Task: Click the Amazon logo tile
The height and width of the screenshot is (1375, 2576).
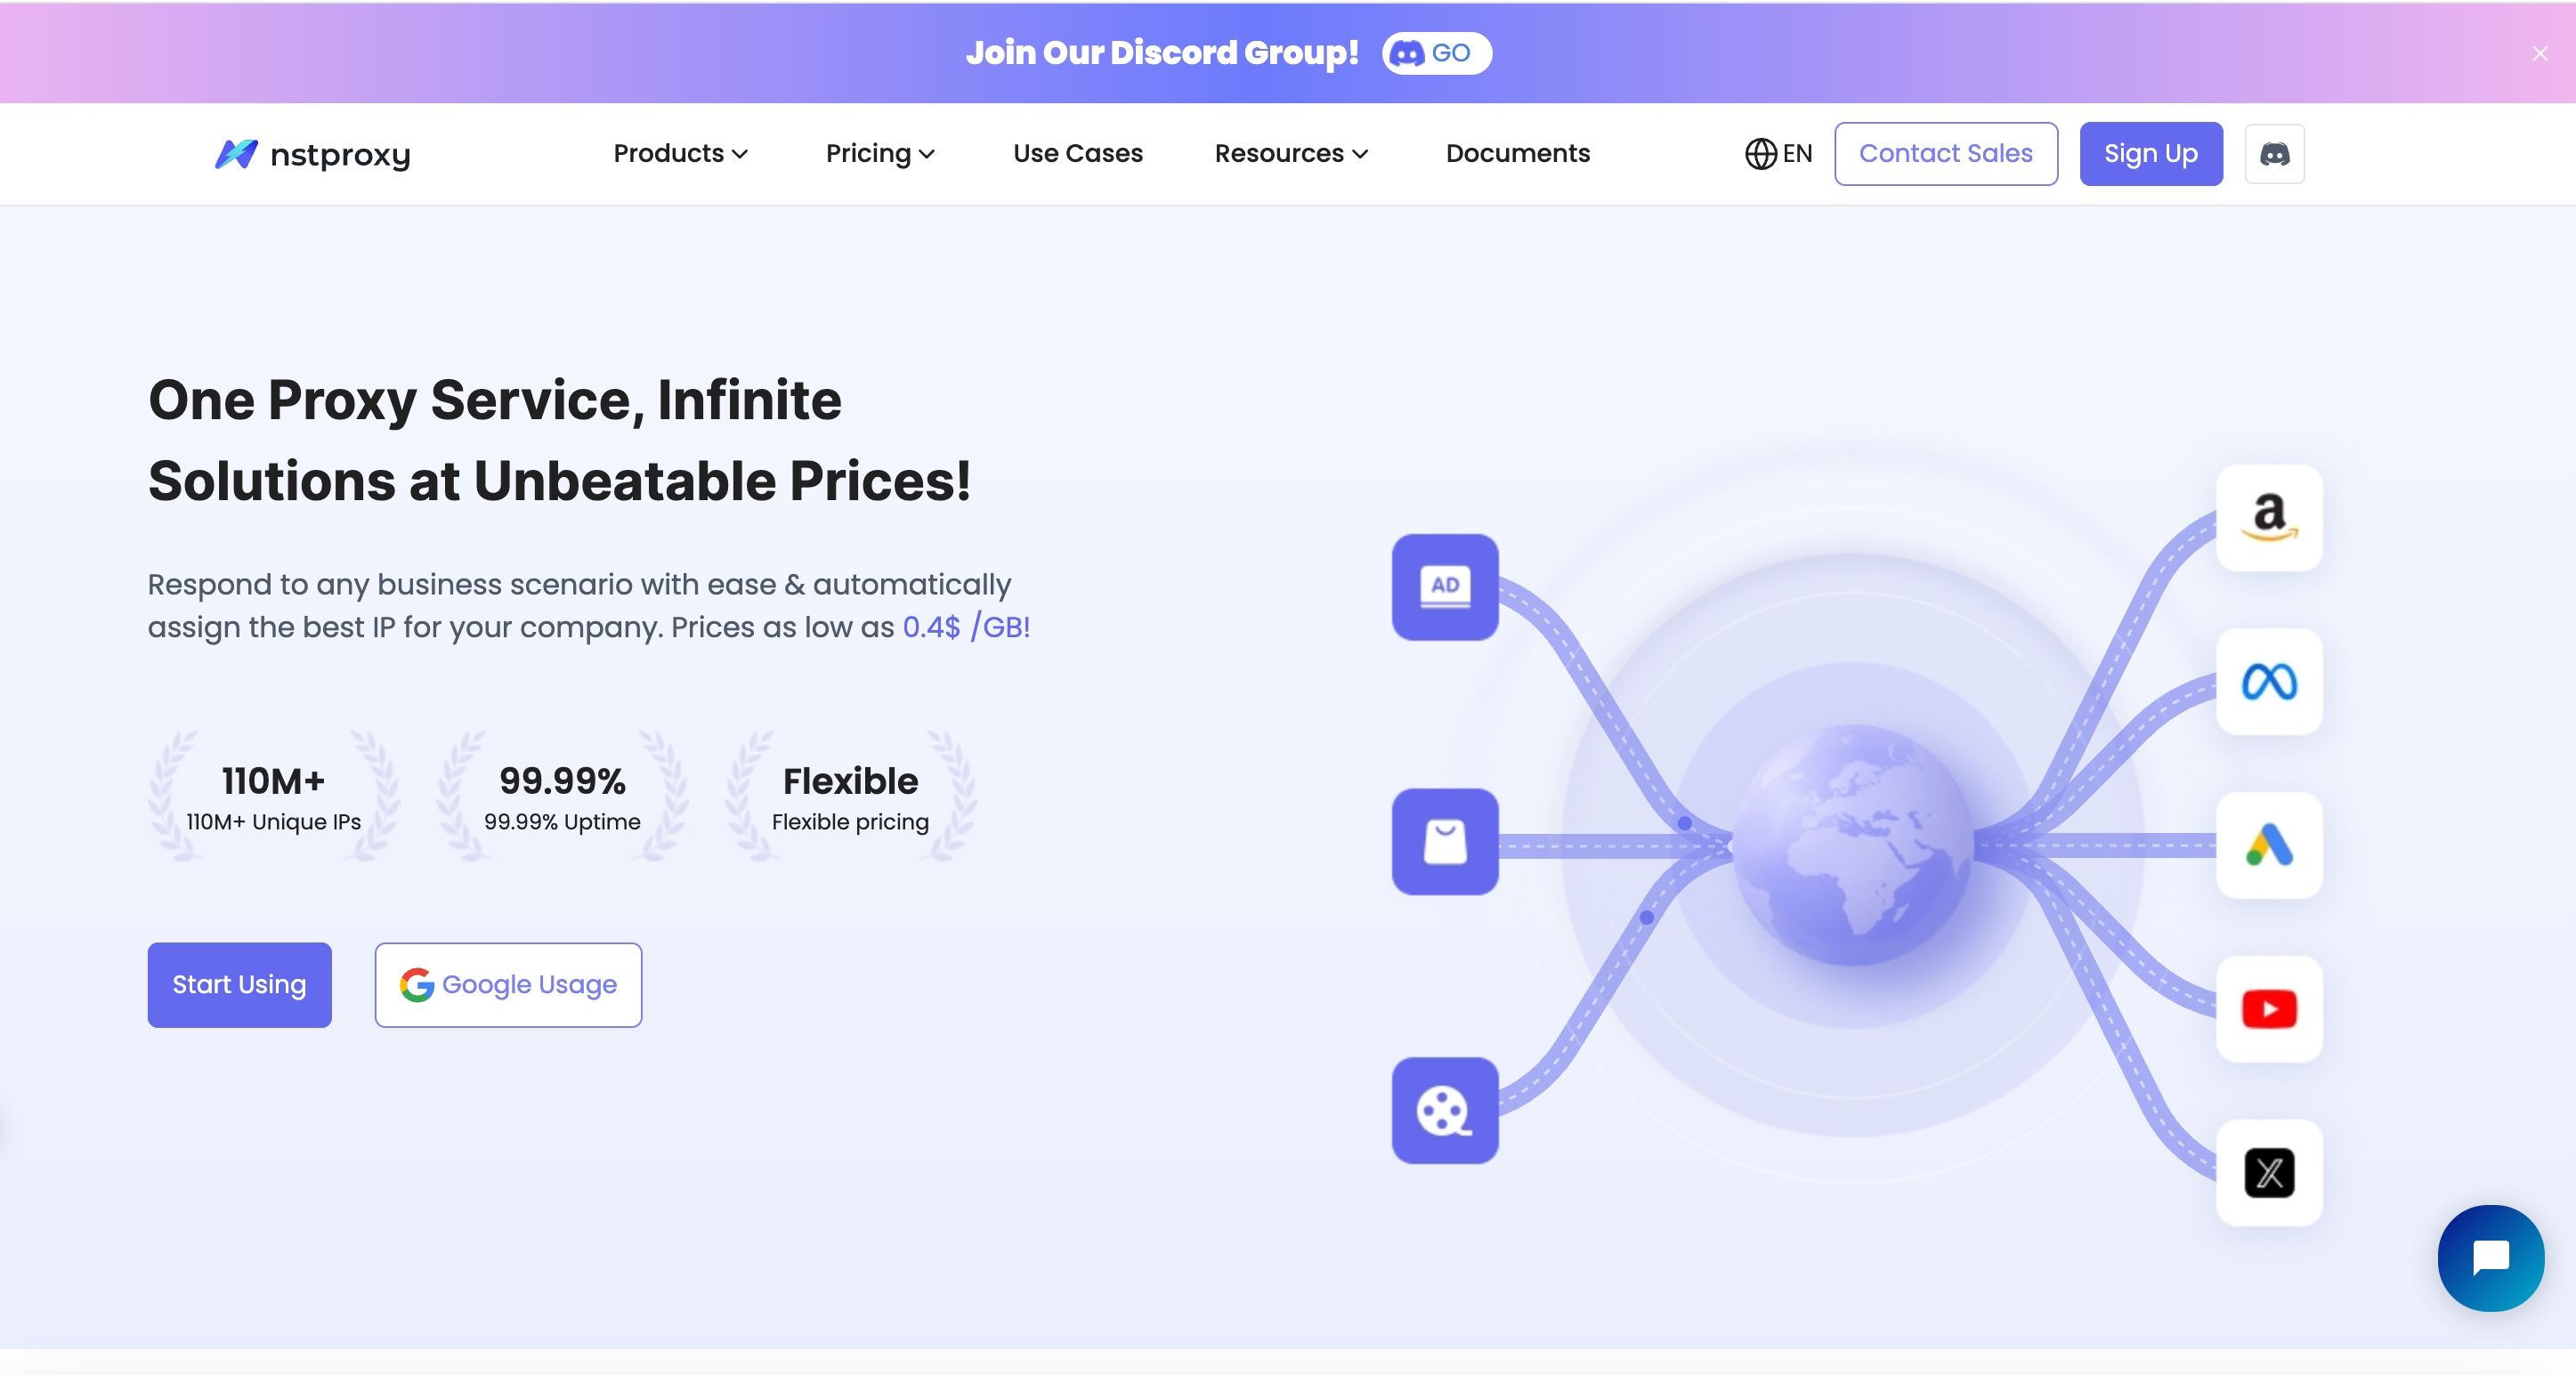Action: click(x=2269, y=518)
